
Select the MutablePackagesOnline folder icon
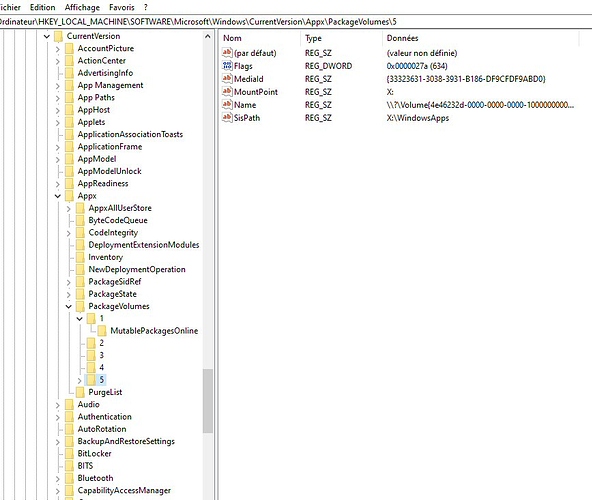(x=102, y=331)
